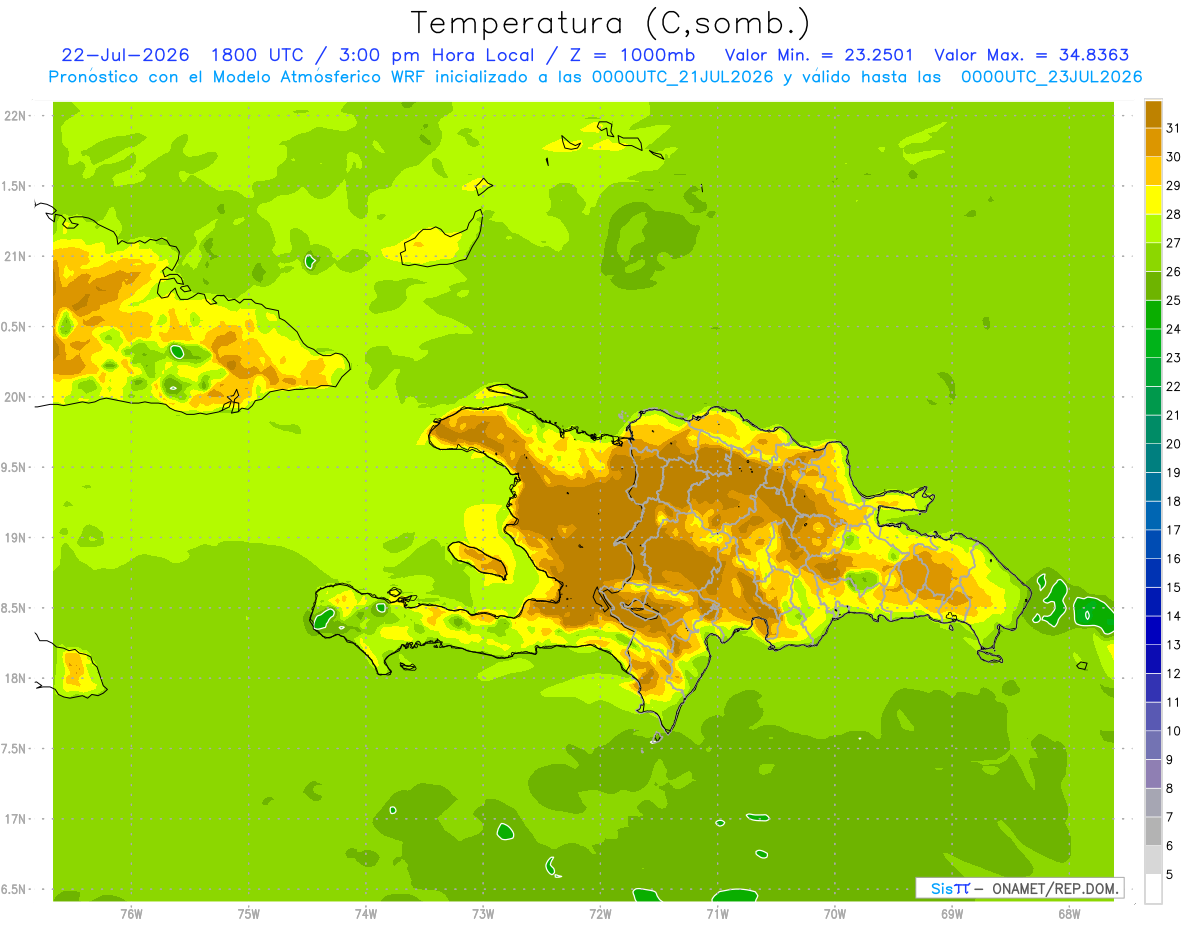Click the longitude label "72W"
The height and width of the screenshot is (927, 1200).
click(x=600, y=914)
